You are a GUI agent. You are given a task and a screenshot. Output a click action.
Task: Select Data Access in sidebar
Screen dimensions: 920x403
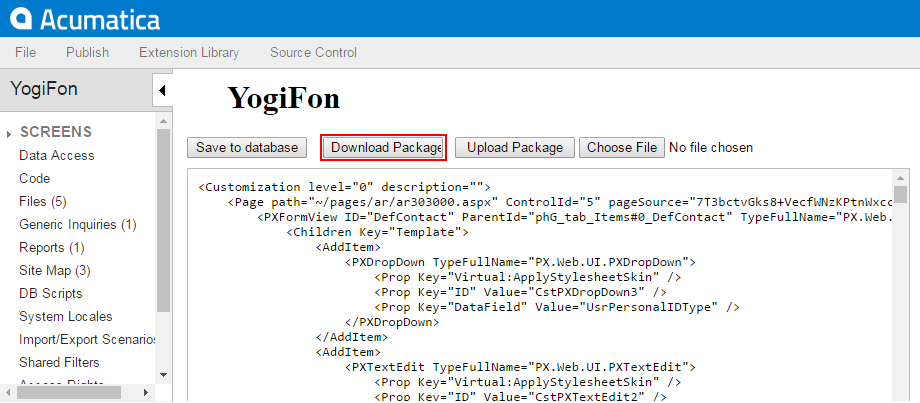(x=57, y=155)
